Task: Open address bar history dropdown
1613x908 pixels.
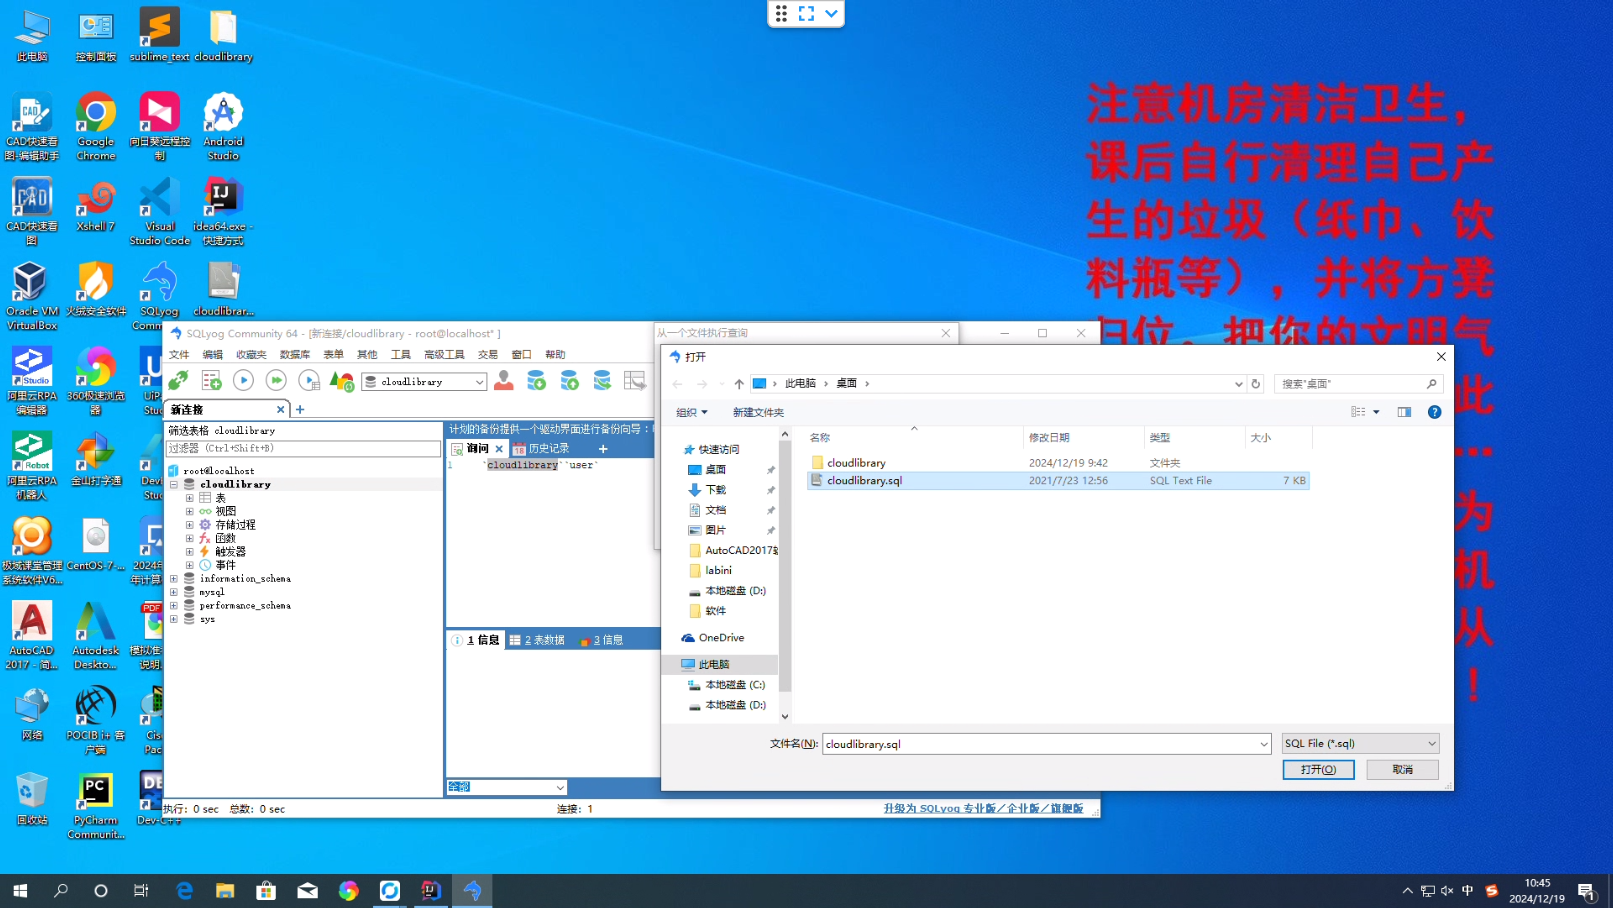Action: coord(1239,384)
